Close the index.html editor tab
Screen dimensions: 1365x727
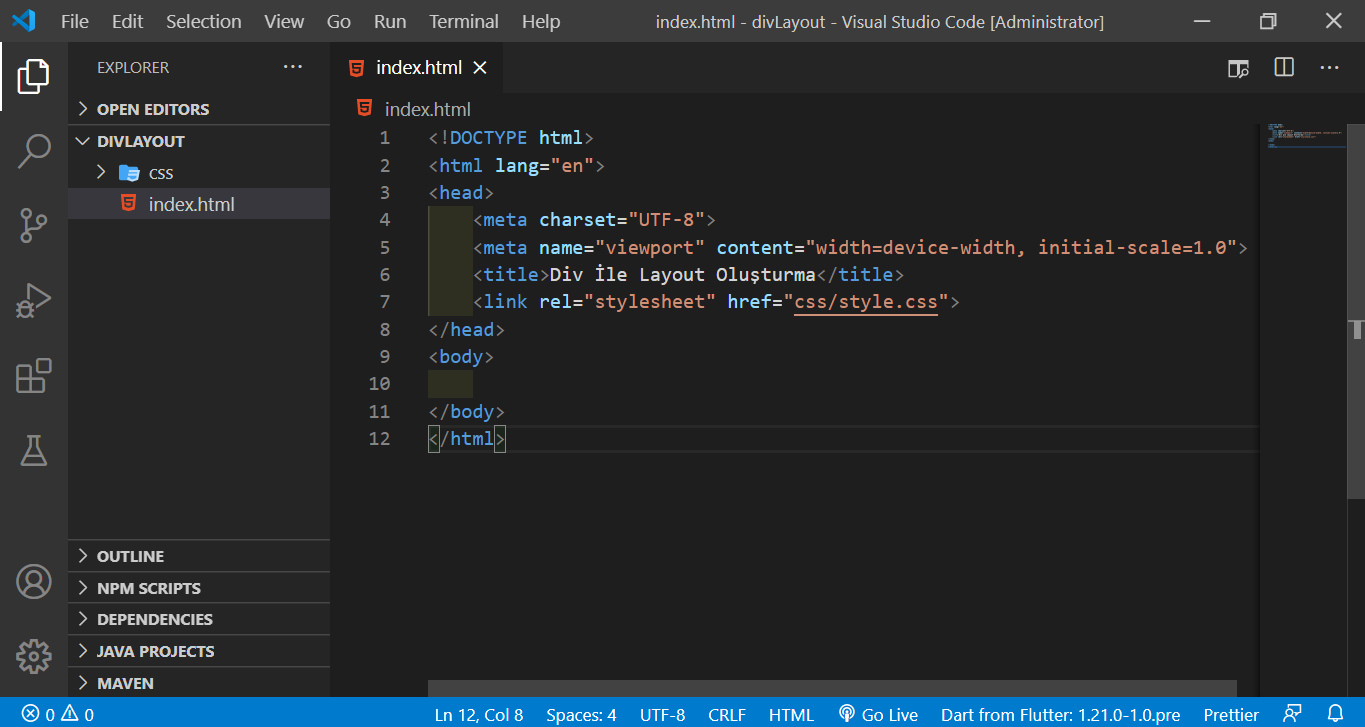click(480, 68)
